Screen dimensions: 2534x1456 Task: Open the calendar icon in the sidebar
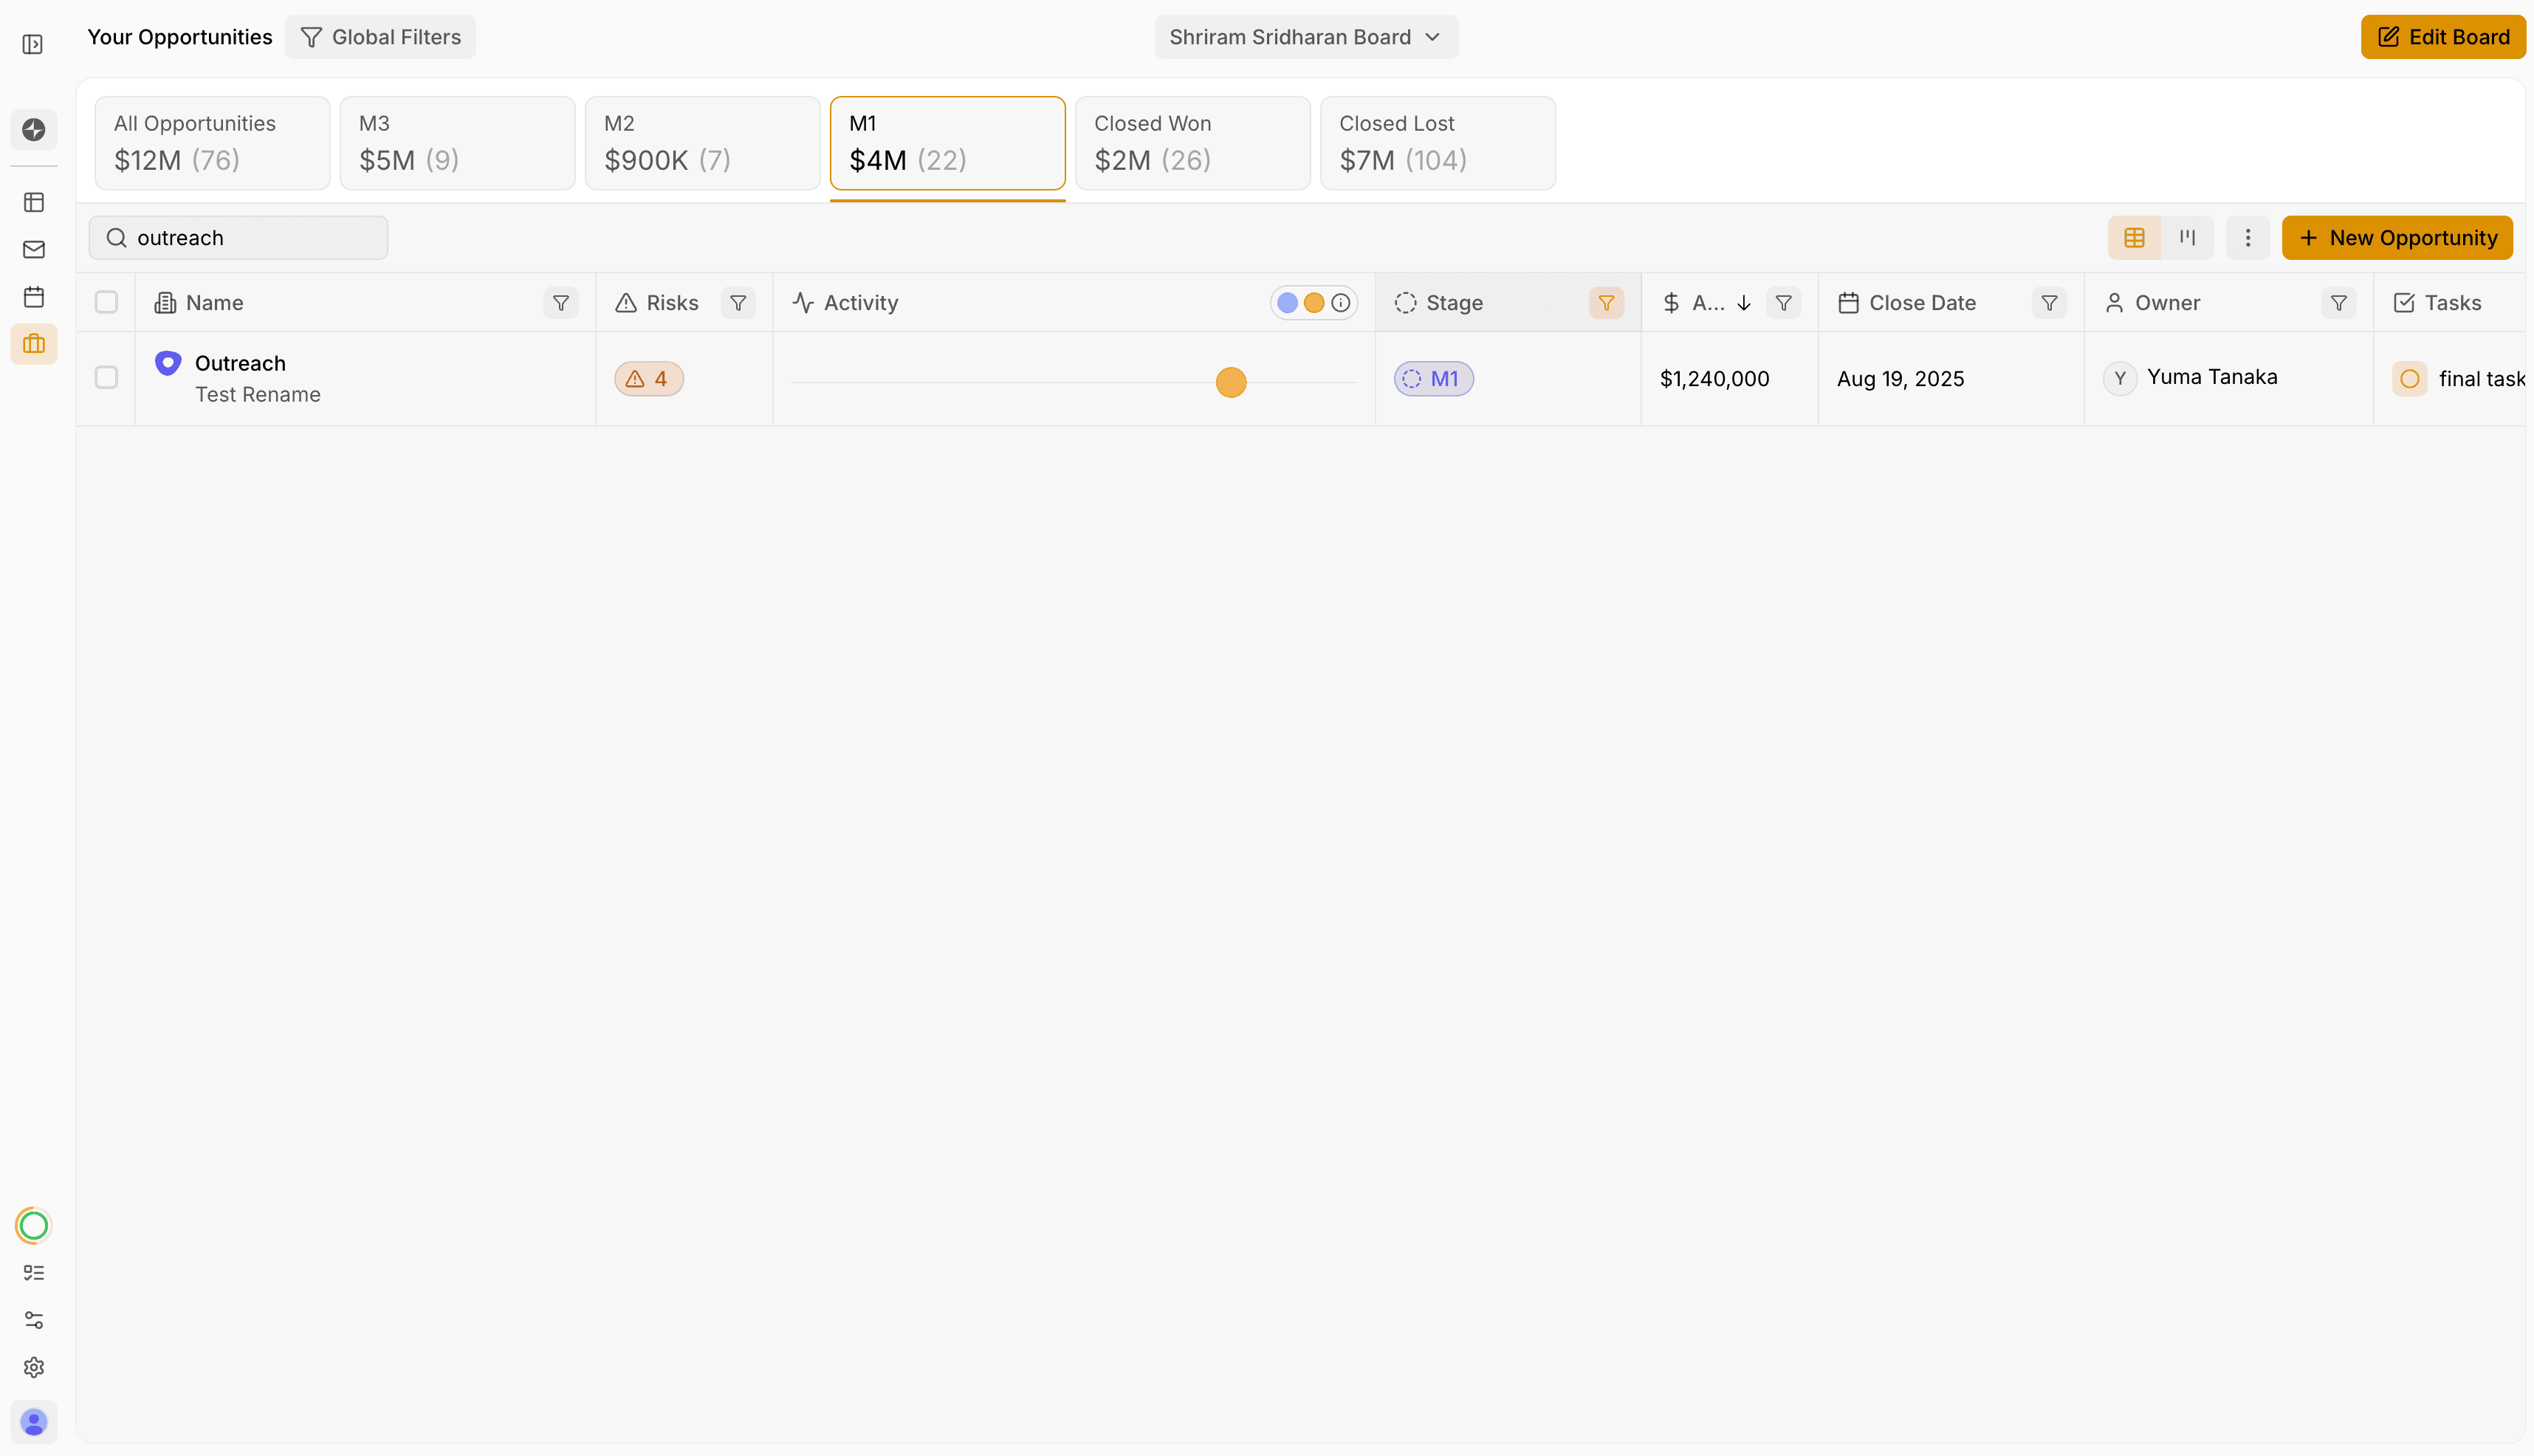click(x=34, y=297)
